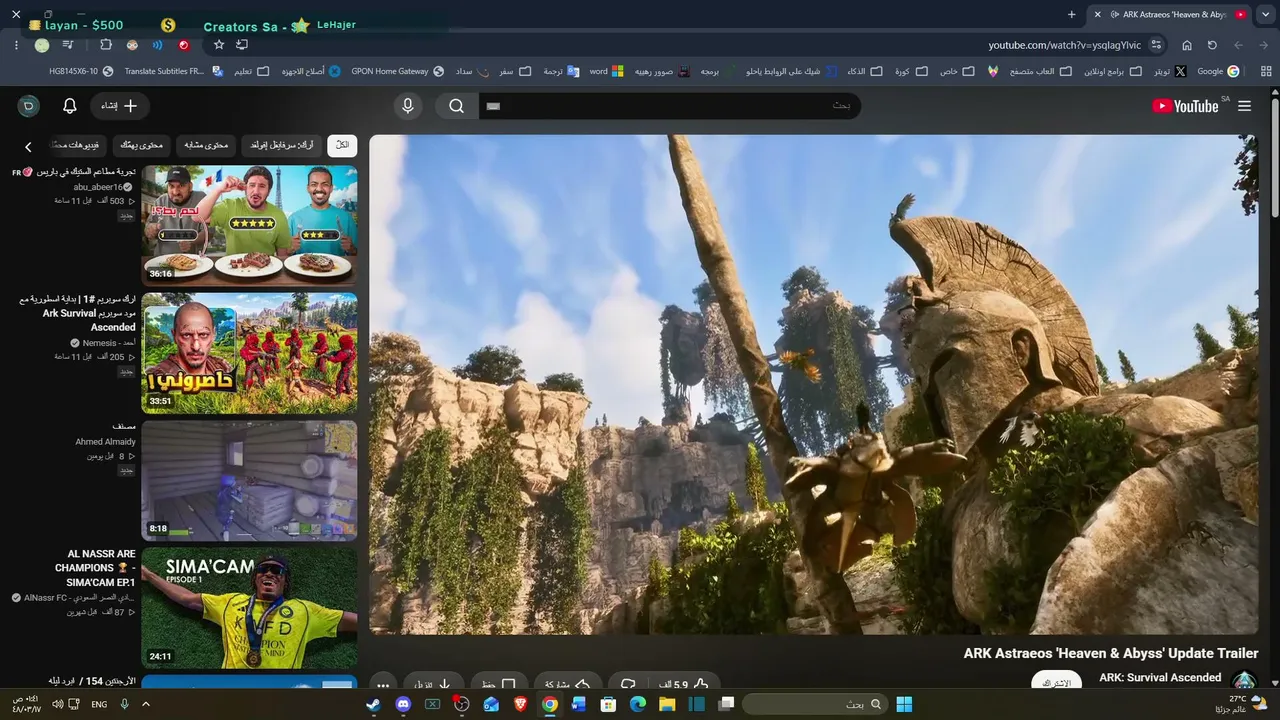
Task: Switch the ENG input language indicator
Action: point(99,704)
